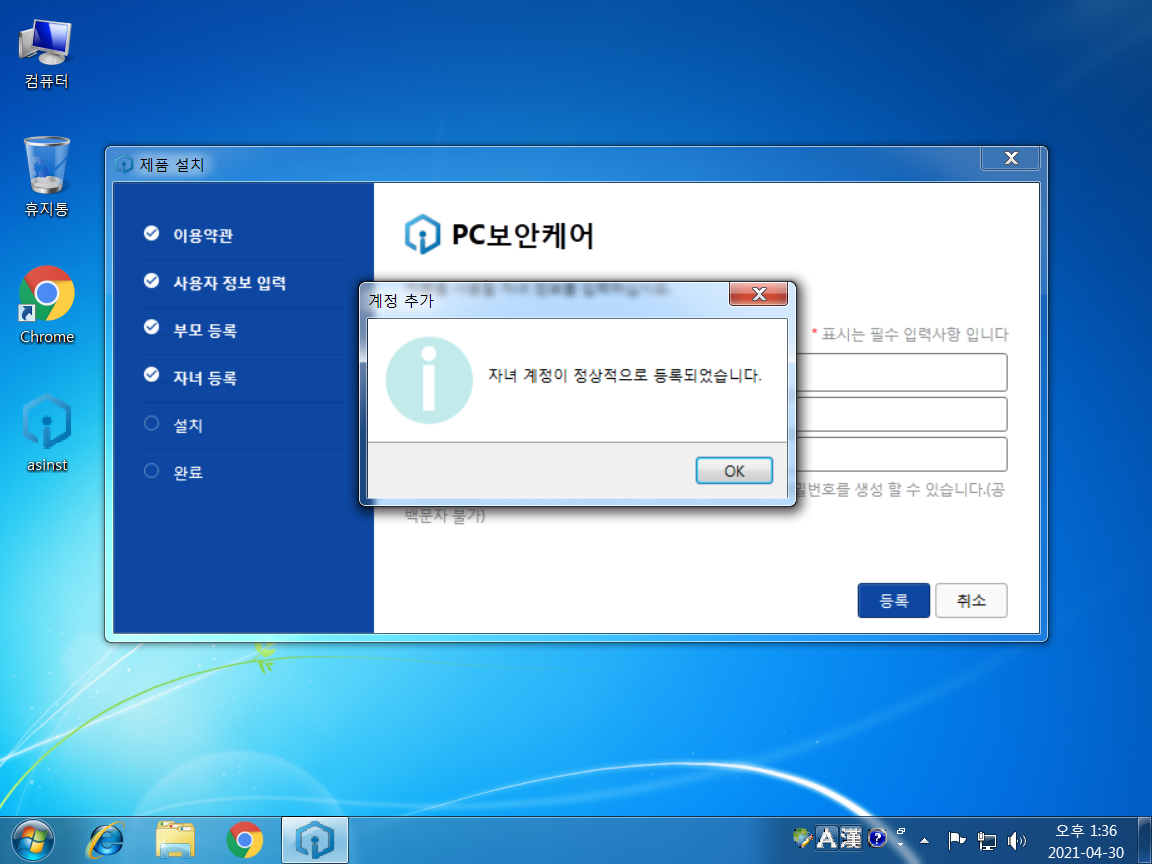Open the Windows Start menu
The image size is (1152, 864).
[32, 840]
